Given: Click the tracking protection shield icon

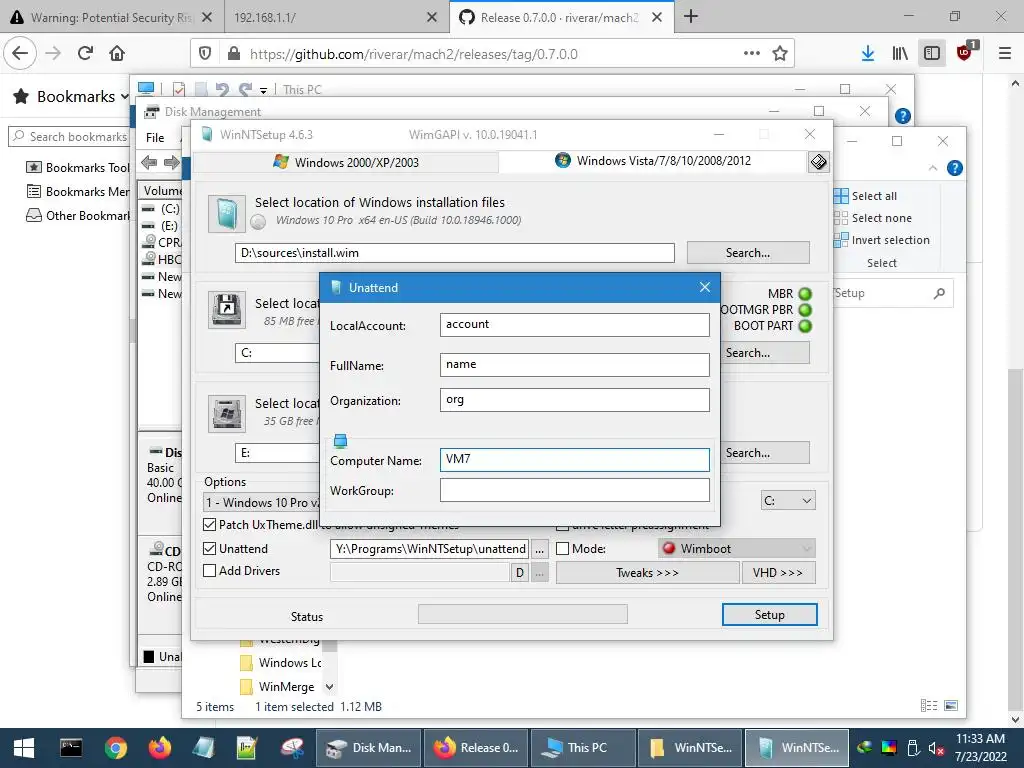Looking at the screenshot, I should [205, 54].
